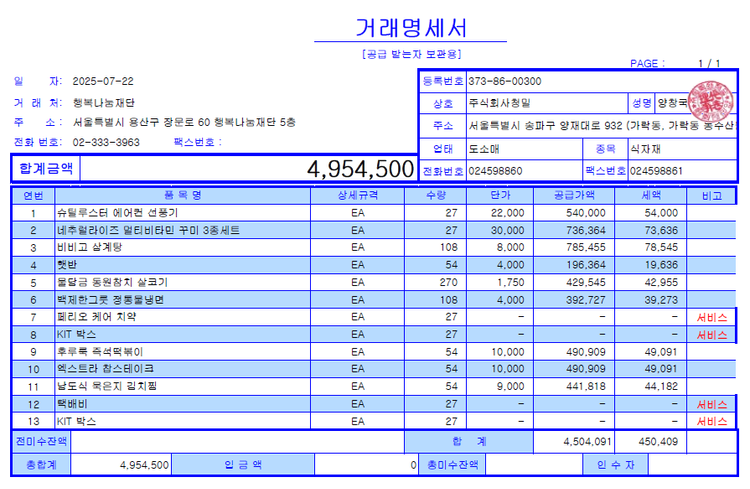Viewport: 750px width, 489px height.
Task: Select 서비스 note for 페리오 케어 치약
Action: pyautogui.click(x=712, y=317)
